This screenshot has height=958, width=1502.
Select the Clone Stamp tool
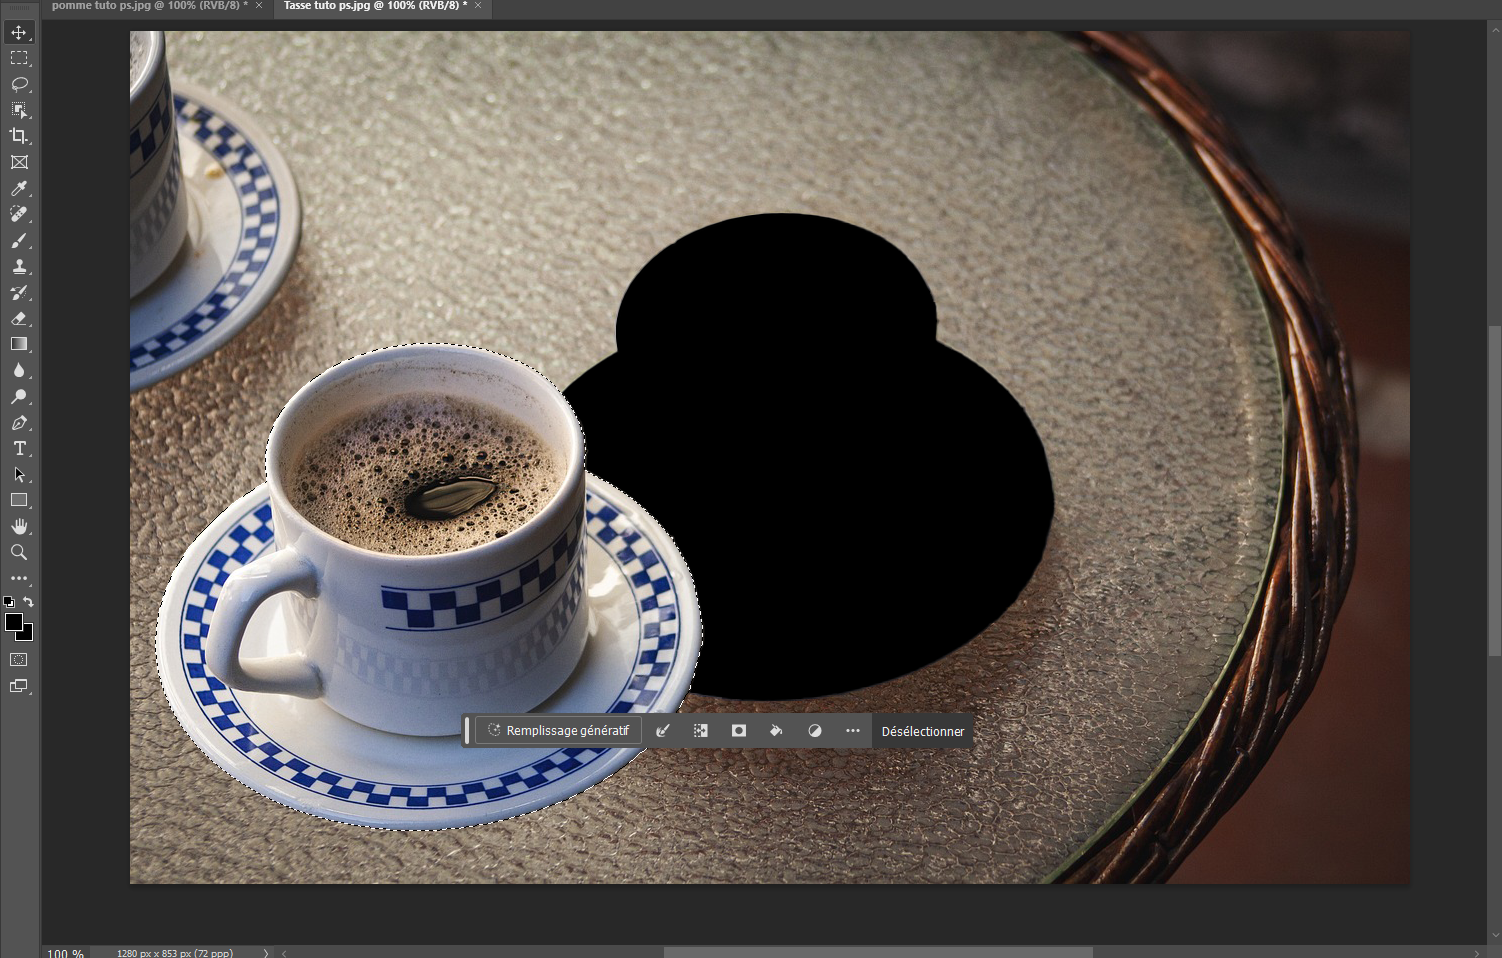19,266
